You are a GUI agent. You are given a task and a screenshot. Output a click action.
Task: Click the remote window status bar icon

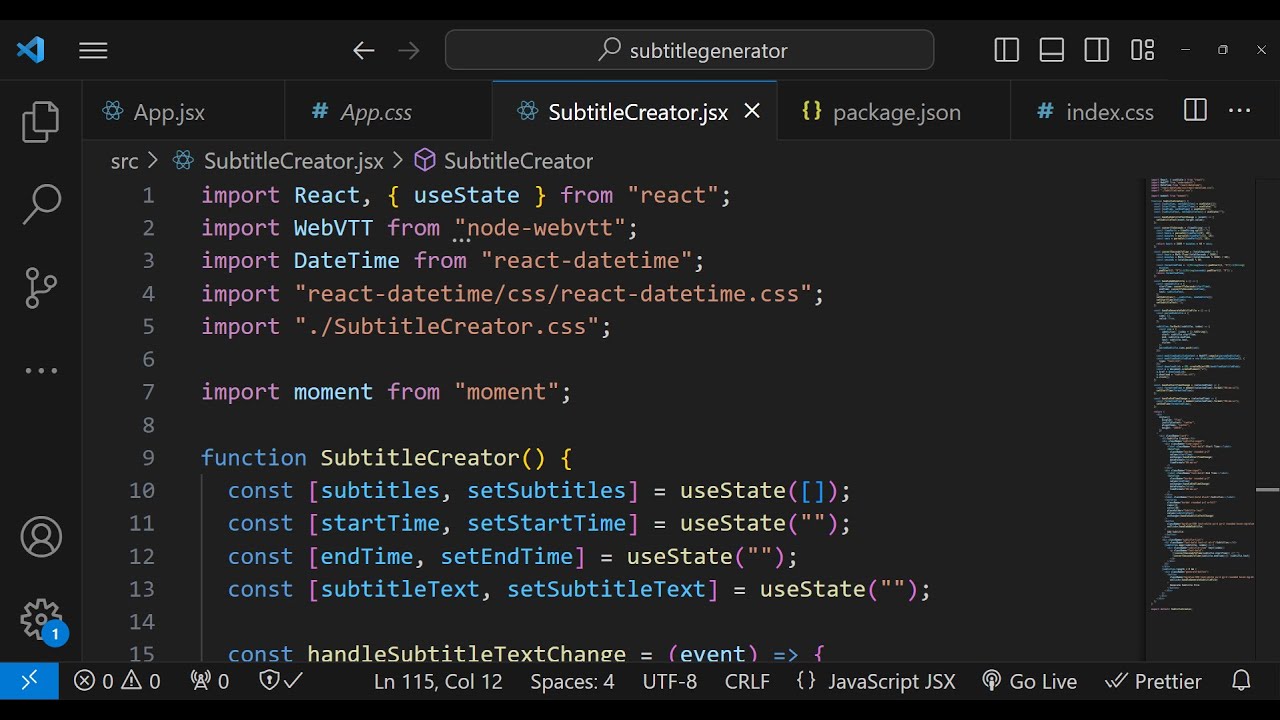[29, 681]
